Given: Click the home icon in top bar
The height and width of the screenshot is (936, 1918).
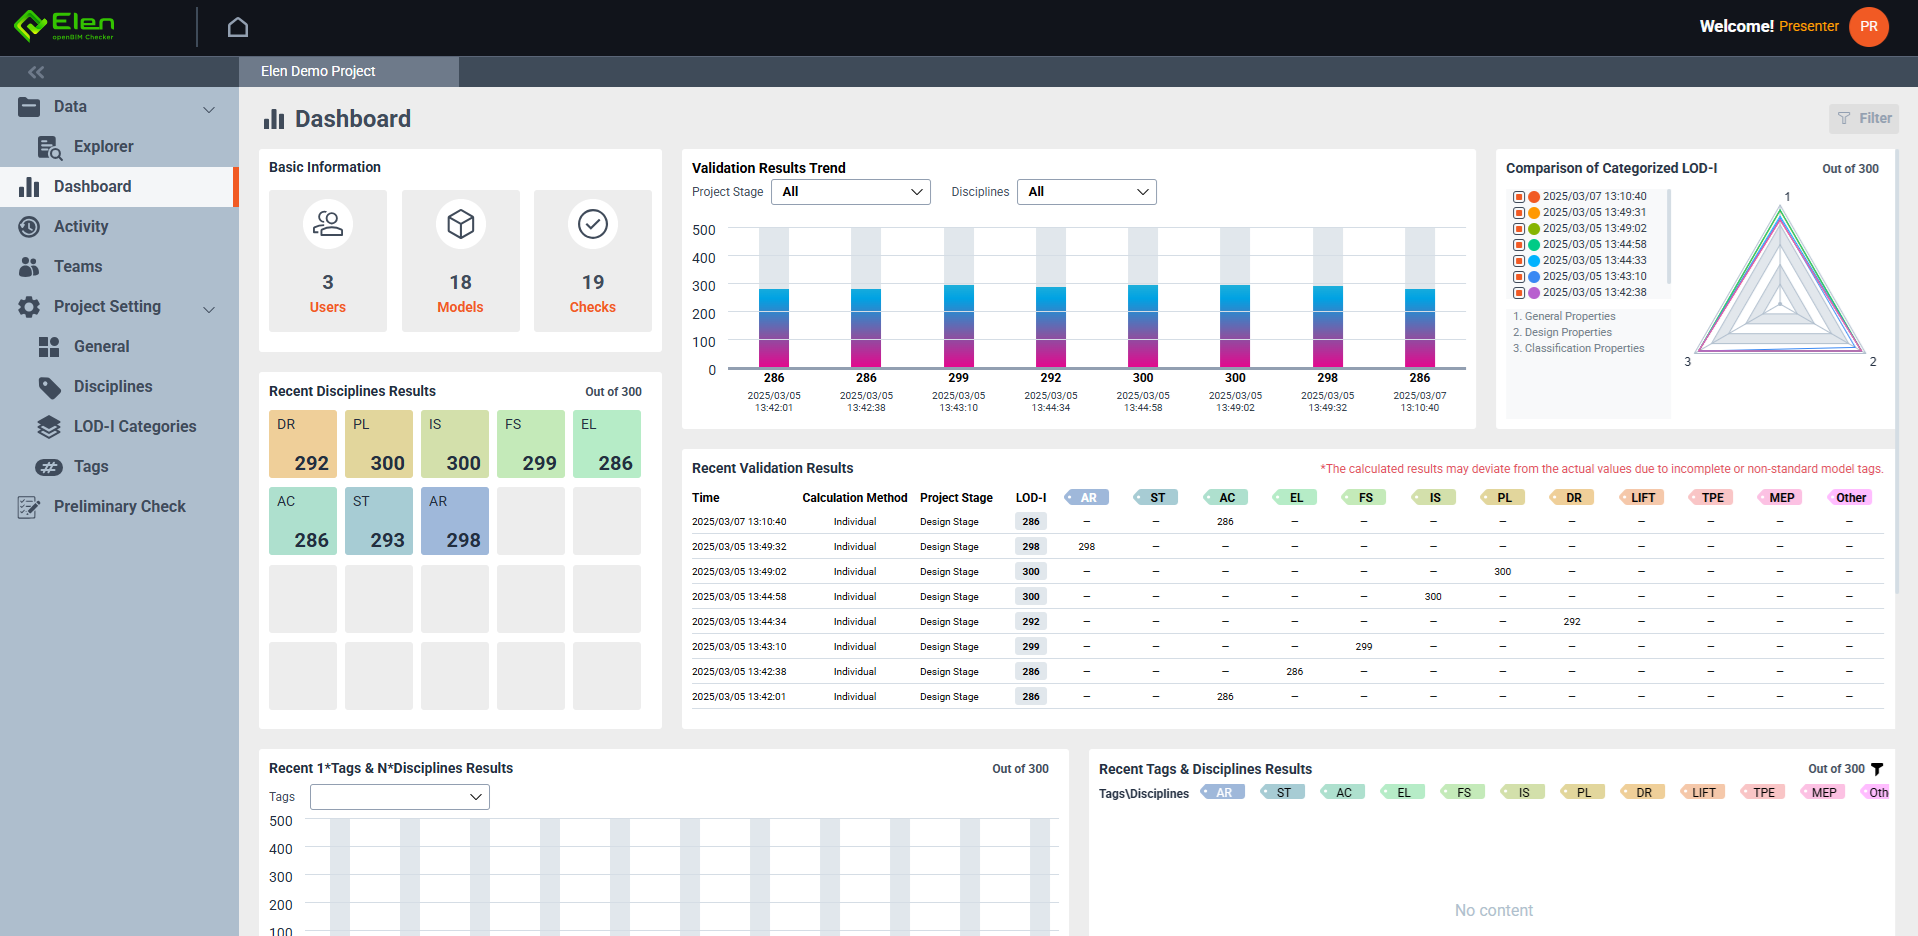Looking at the screenshot, I should 238,27.
